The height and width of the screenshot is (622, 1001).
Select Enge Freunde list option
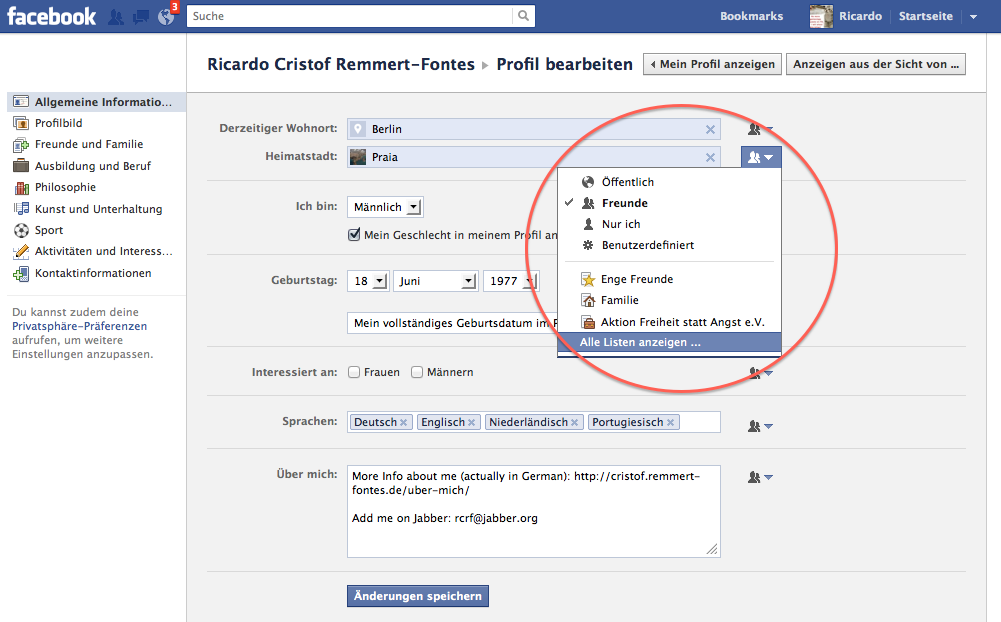pos(669,279)
